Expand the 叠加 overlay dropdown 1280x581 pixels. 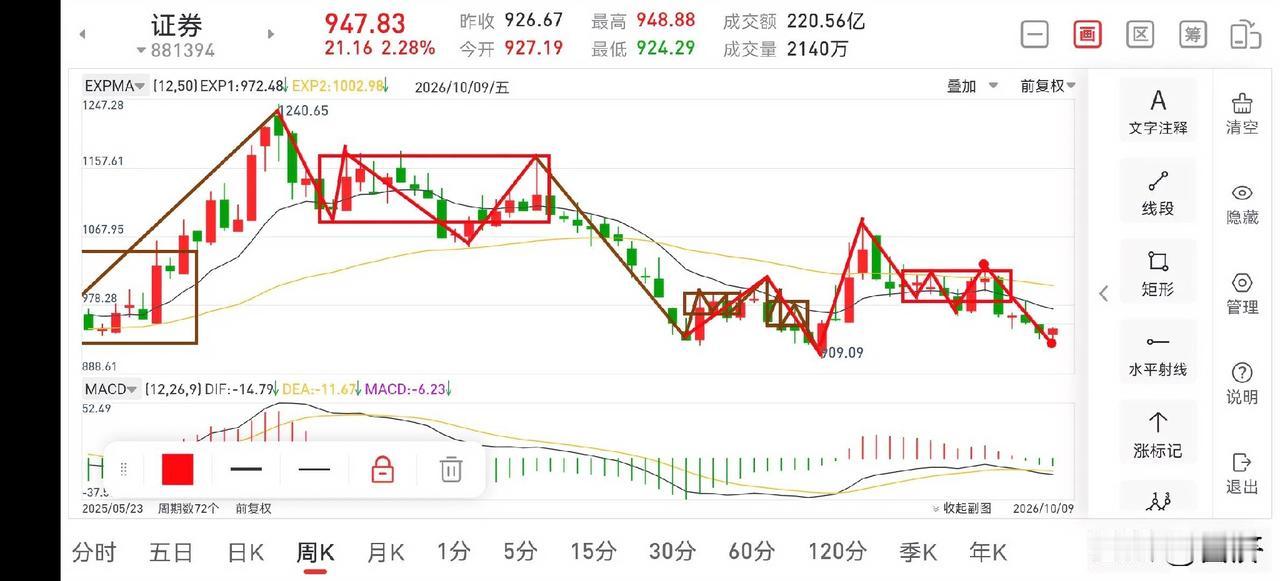972,86
